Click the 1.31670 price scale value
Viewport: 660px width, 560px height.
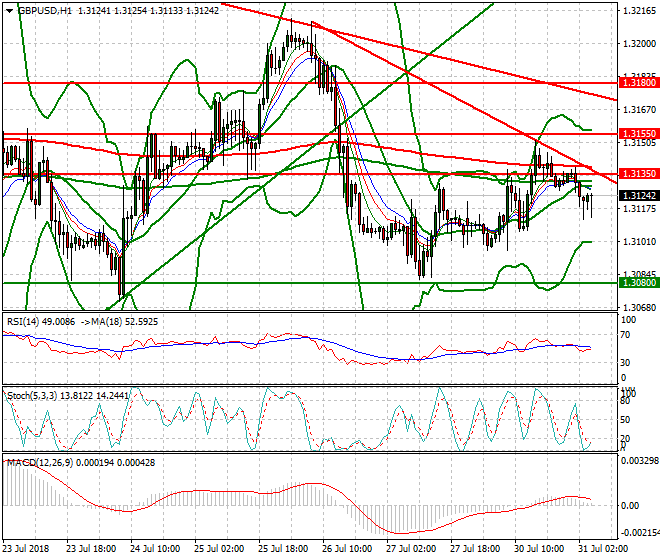pos(639,110)
